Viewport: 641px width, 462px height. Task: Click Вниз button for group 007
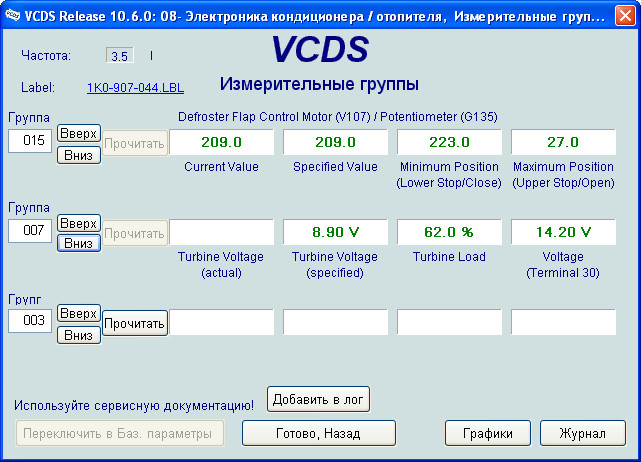[78, 243]
